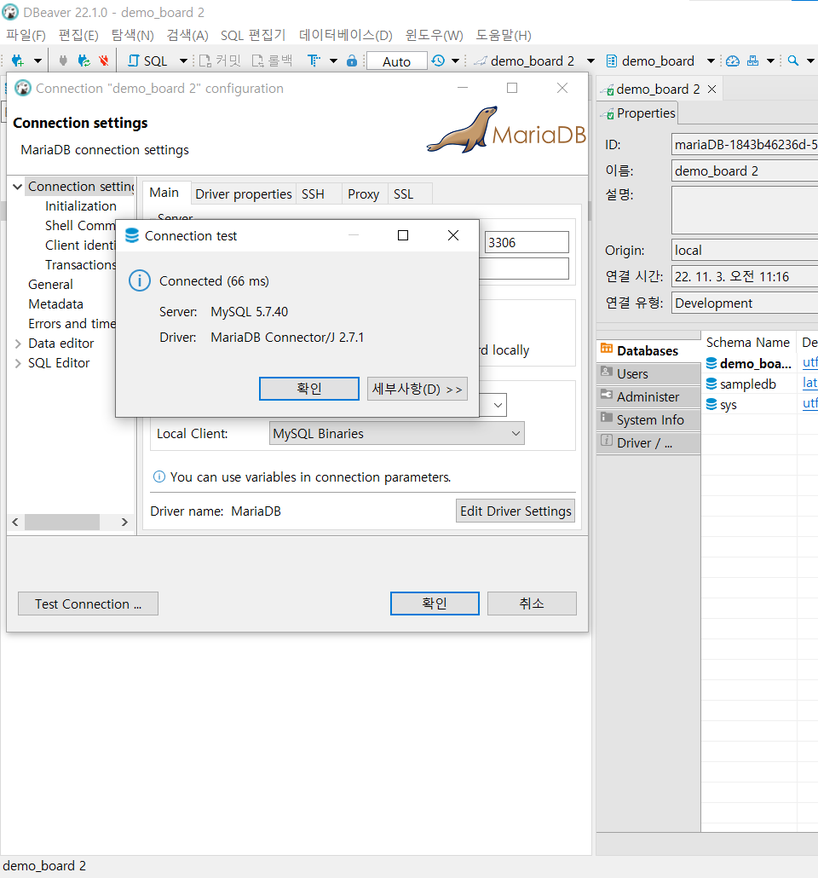Open the 데이터베이스(D) menu

pyautogui.click(x=345, y=35)
